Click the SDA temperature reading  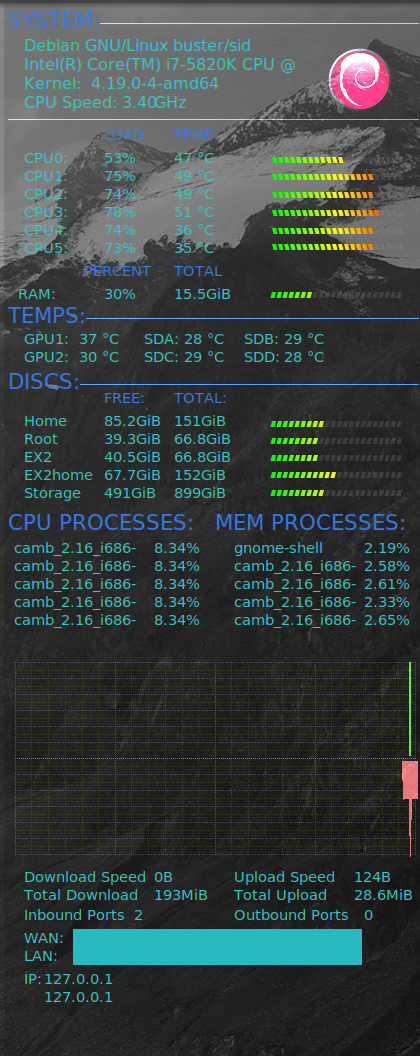(184, 339)
